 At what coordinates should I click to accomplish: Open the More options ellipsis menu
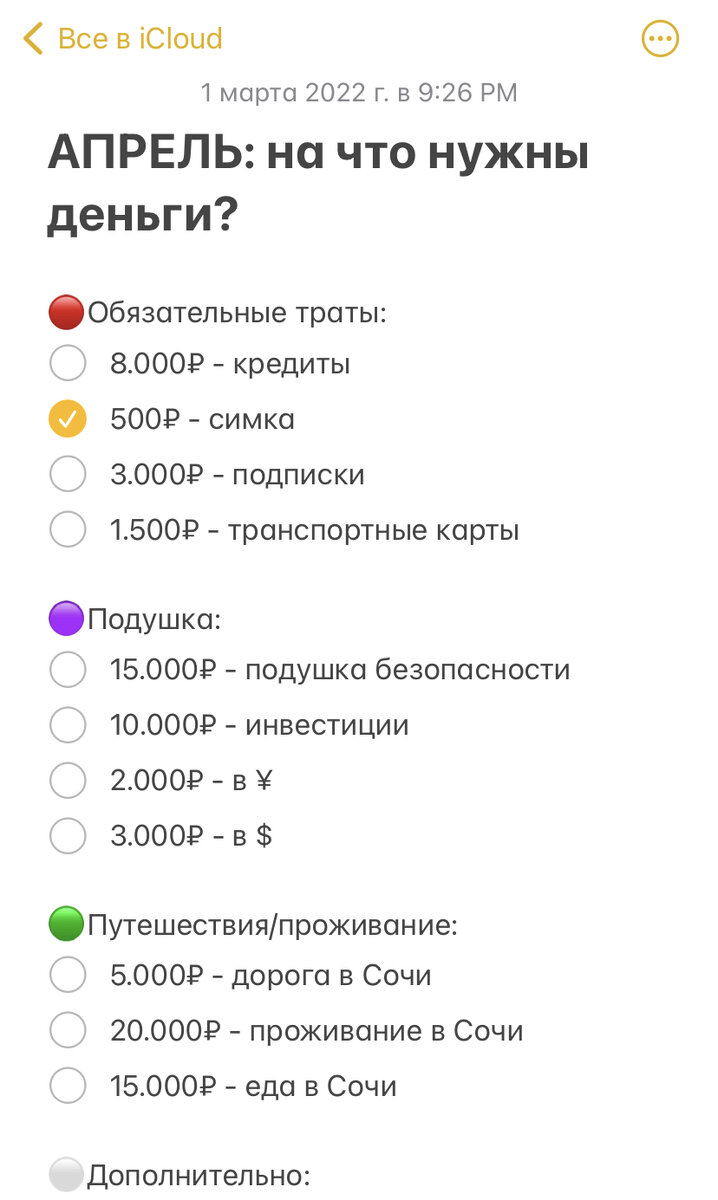tap(659, 38)
